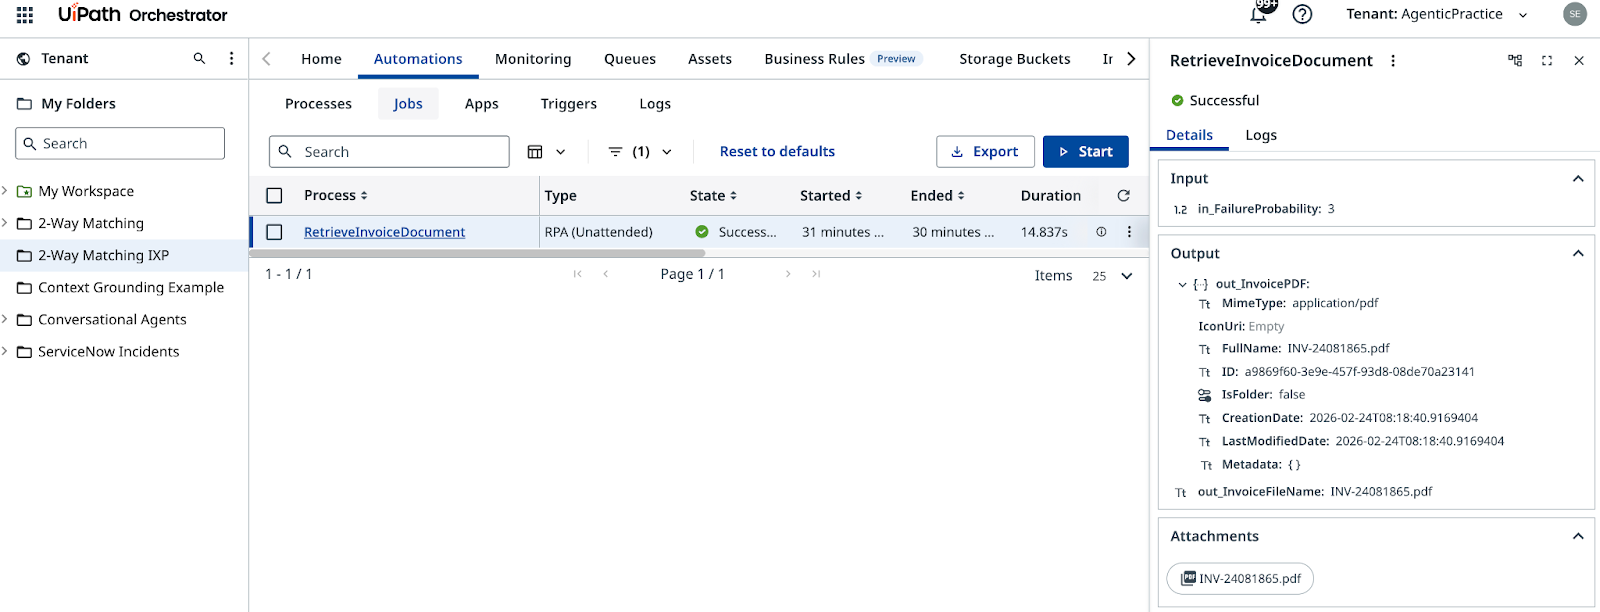
Task: Open the Tenant selector dropdown
Action: pos(1437,14)
